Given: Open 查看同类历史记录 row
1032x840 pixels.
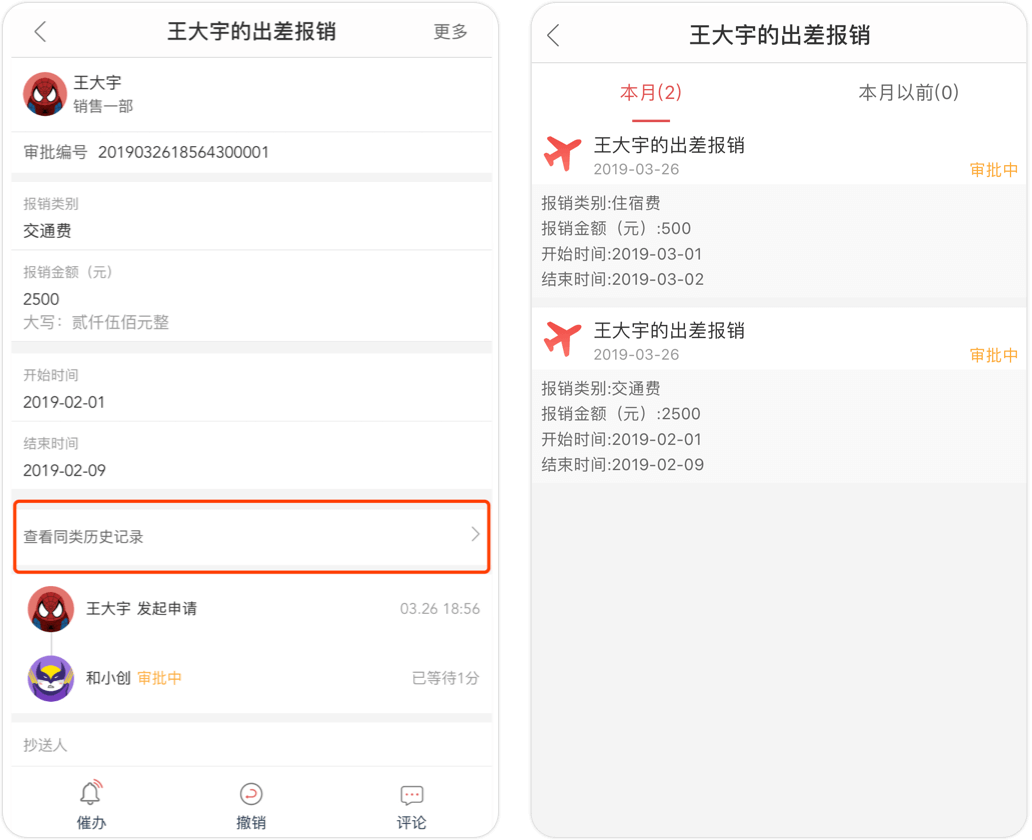Looking at the screenshot, I should [x=251, y=537].
